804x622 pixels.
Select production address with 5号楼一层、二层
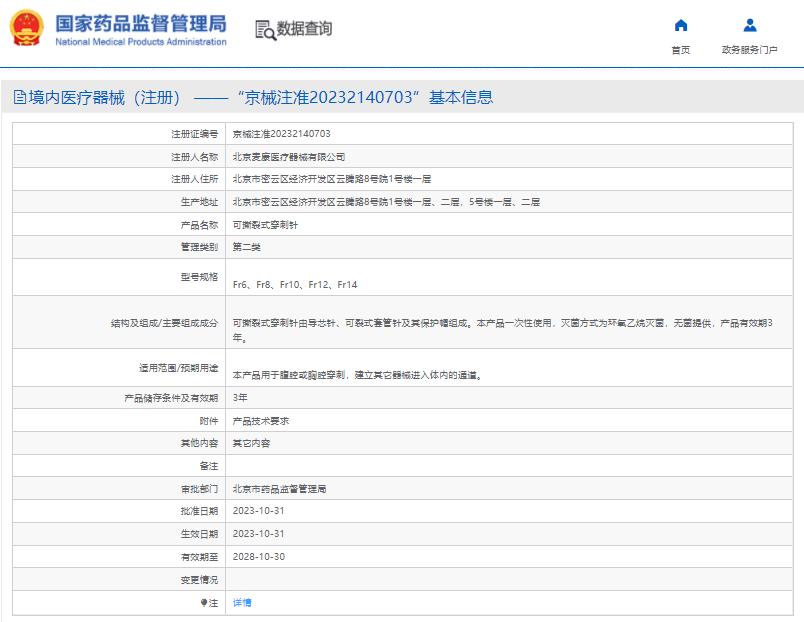[386, 202]
